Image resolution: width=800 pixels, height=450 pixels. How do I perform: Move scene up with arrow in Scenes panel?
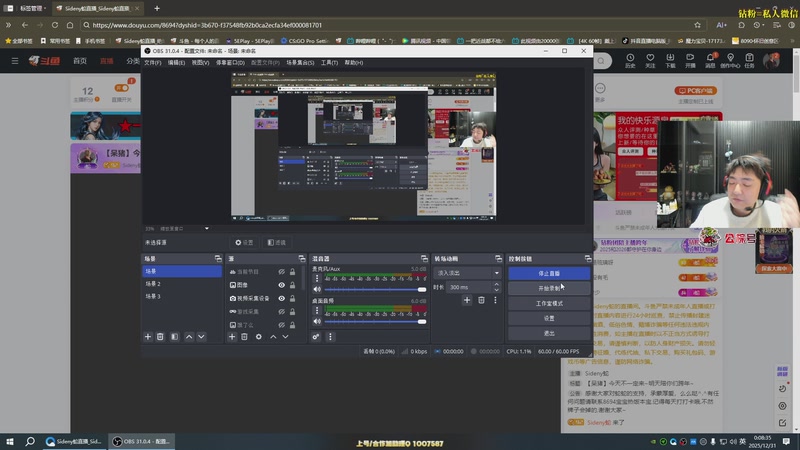pyautogui.click(x=189, y=337)
